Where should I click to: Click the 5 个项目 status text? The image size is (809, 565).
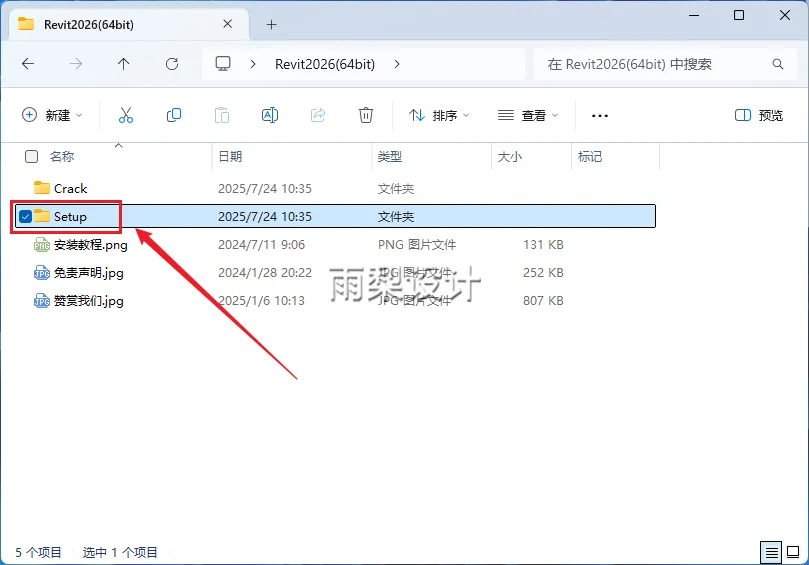click(38, 553)
